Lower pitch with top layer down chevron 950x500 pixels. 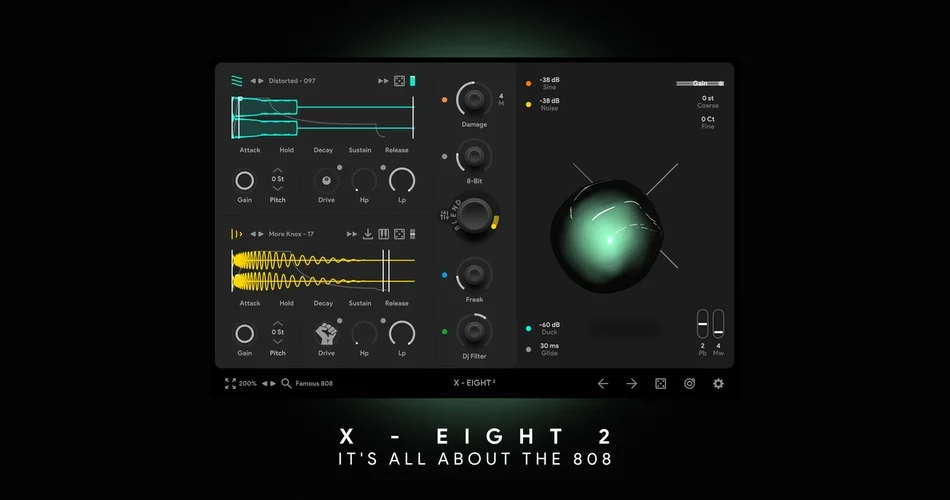277,188
